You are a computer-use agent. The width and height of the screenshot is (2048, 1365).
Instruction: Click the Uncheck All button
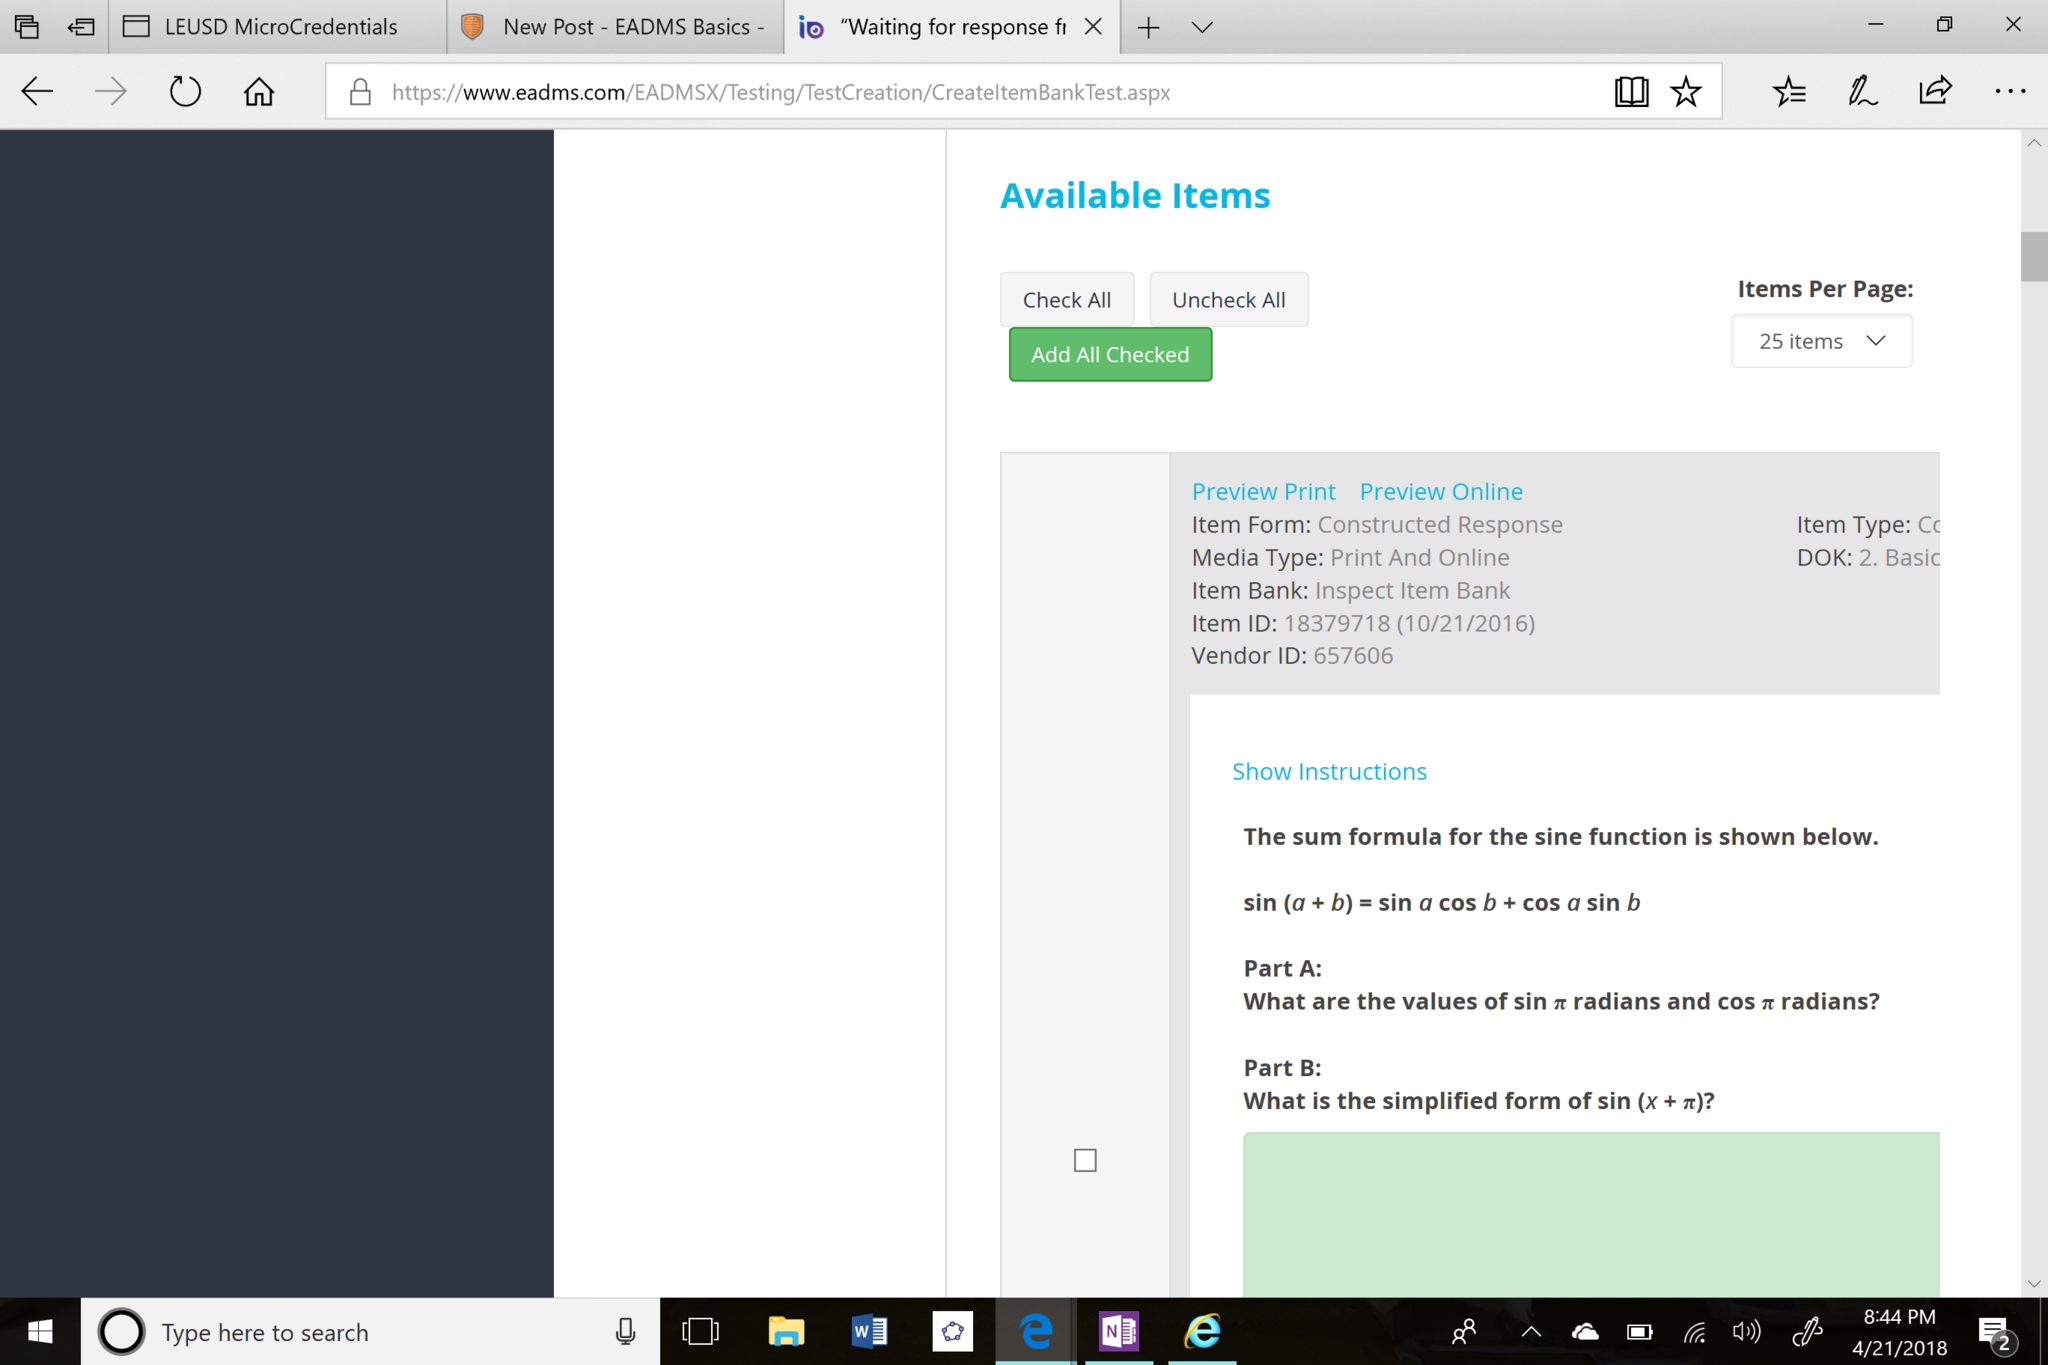coord(1228,300)
